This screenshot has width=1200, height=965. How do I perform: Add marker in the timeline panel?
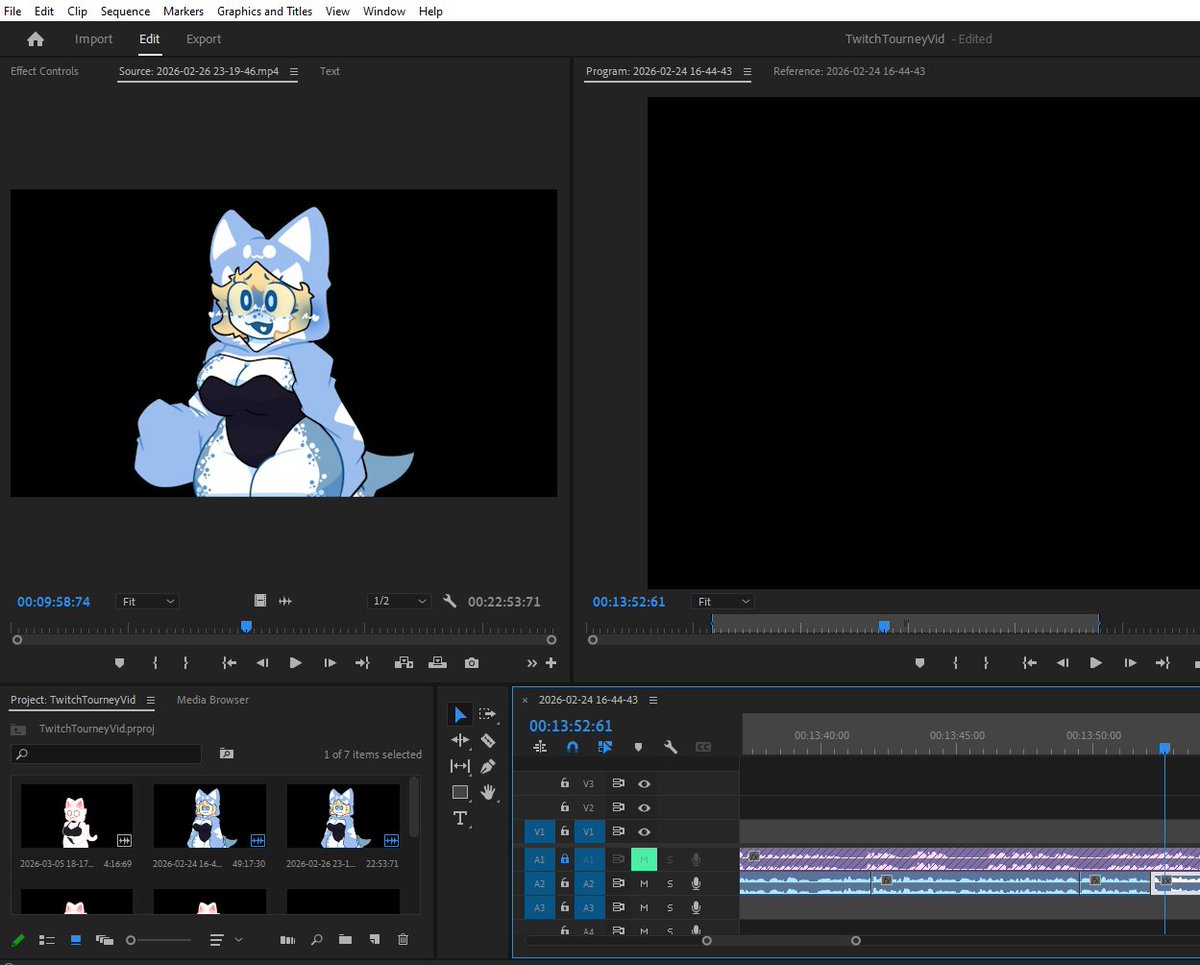pyautogui.click(x=638, y=747)
